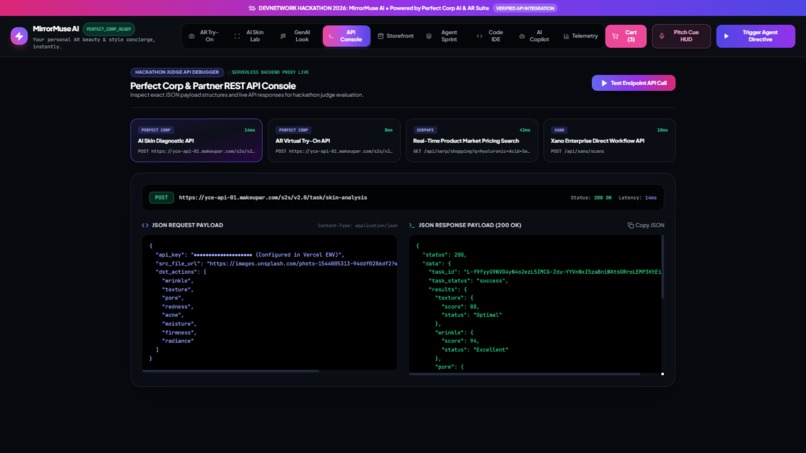The image size is (806, 453).
Task: Click the Pitch Cue HUD button
Action: (x=681, y=36)
